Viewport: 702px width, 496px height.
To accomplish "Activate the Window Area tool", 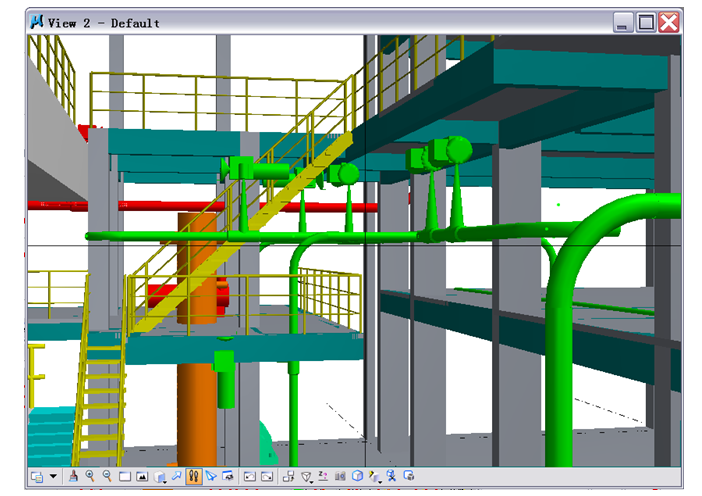I will click(125, 477).
